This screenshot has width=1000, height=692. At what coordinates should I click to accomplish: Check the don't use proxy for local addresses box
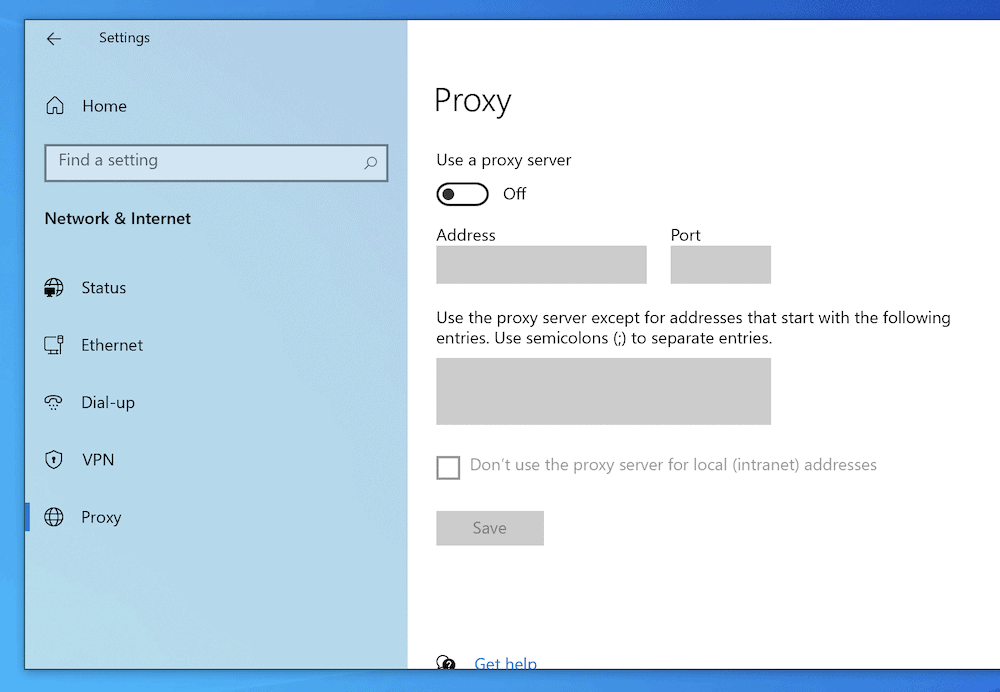coord(449,467)
